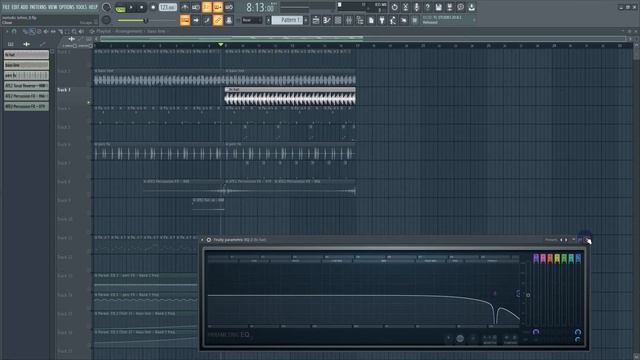Show automation tab in picker
Viewport: 640px width, 360px height.
coord(42,44)
